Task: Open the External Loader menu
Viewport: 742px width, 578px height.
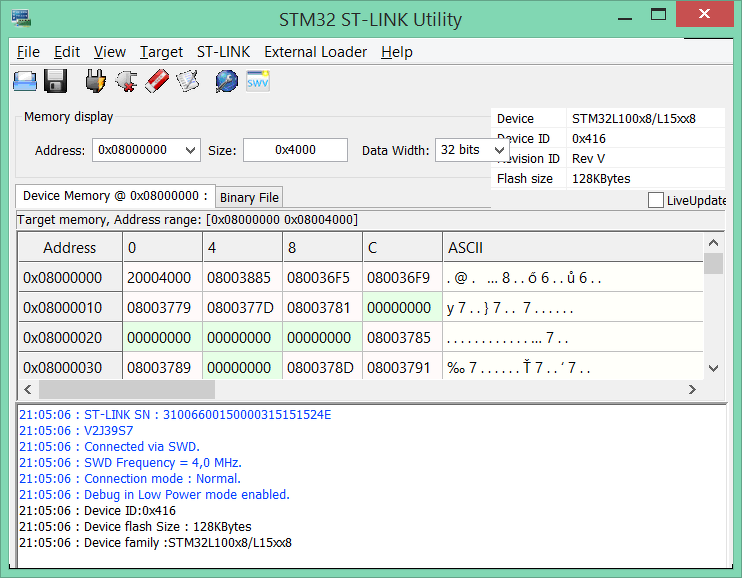Action: tap(316, 52)
